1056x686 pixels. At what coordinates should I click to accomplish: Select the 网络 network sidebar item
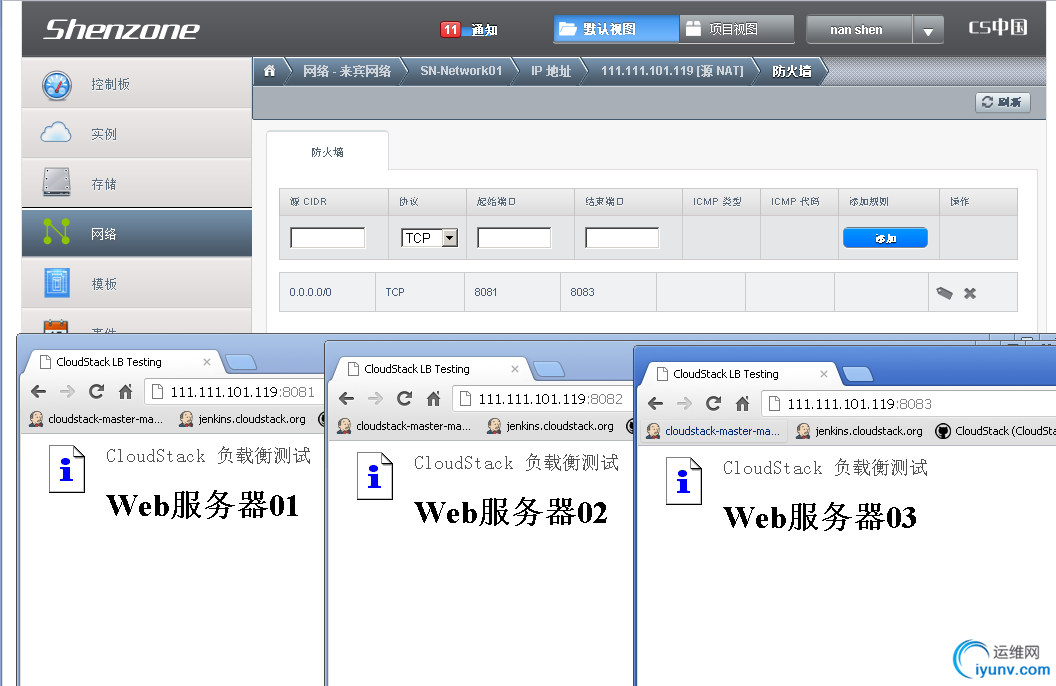(x=137, y=233)
